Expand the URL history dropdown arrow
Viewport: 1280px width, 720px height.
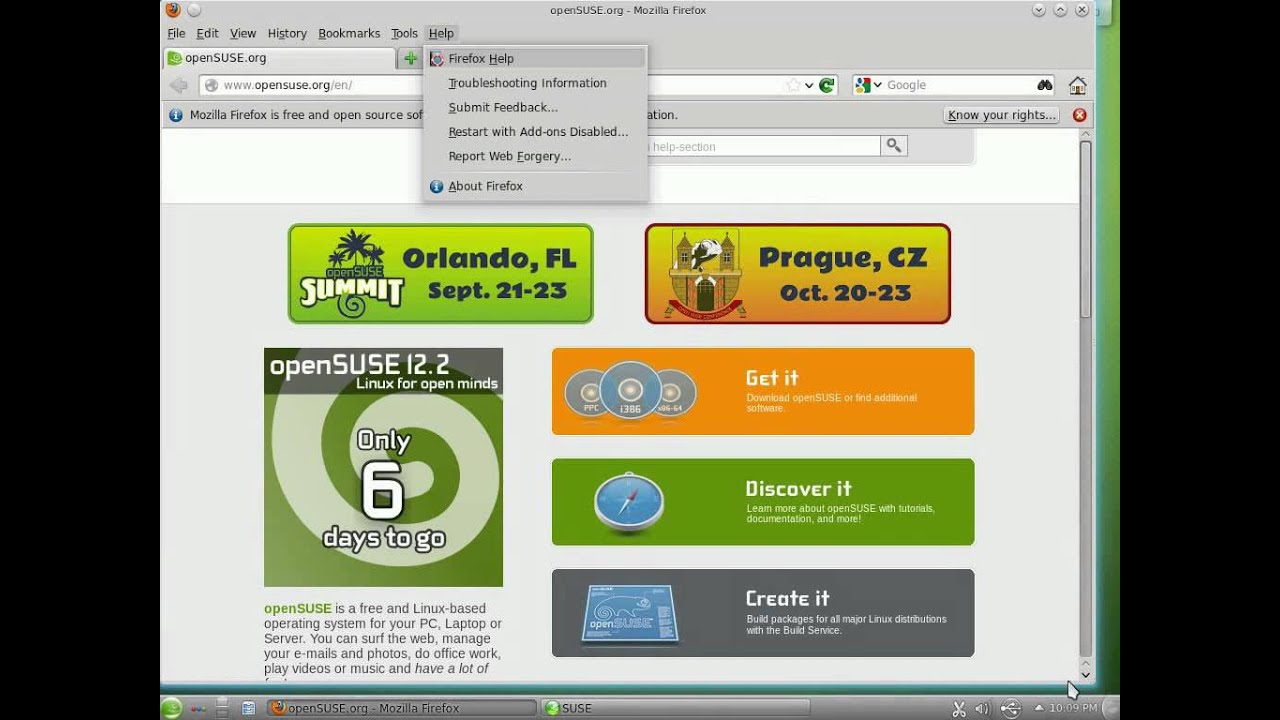pos(809,85)
